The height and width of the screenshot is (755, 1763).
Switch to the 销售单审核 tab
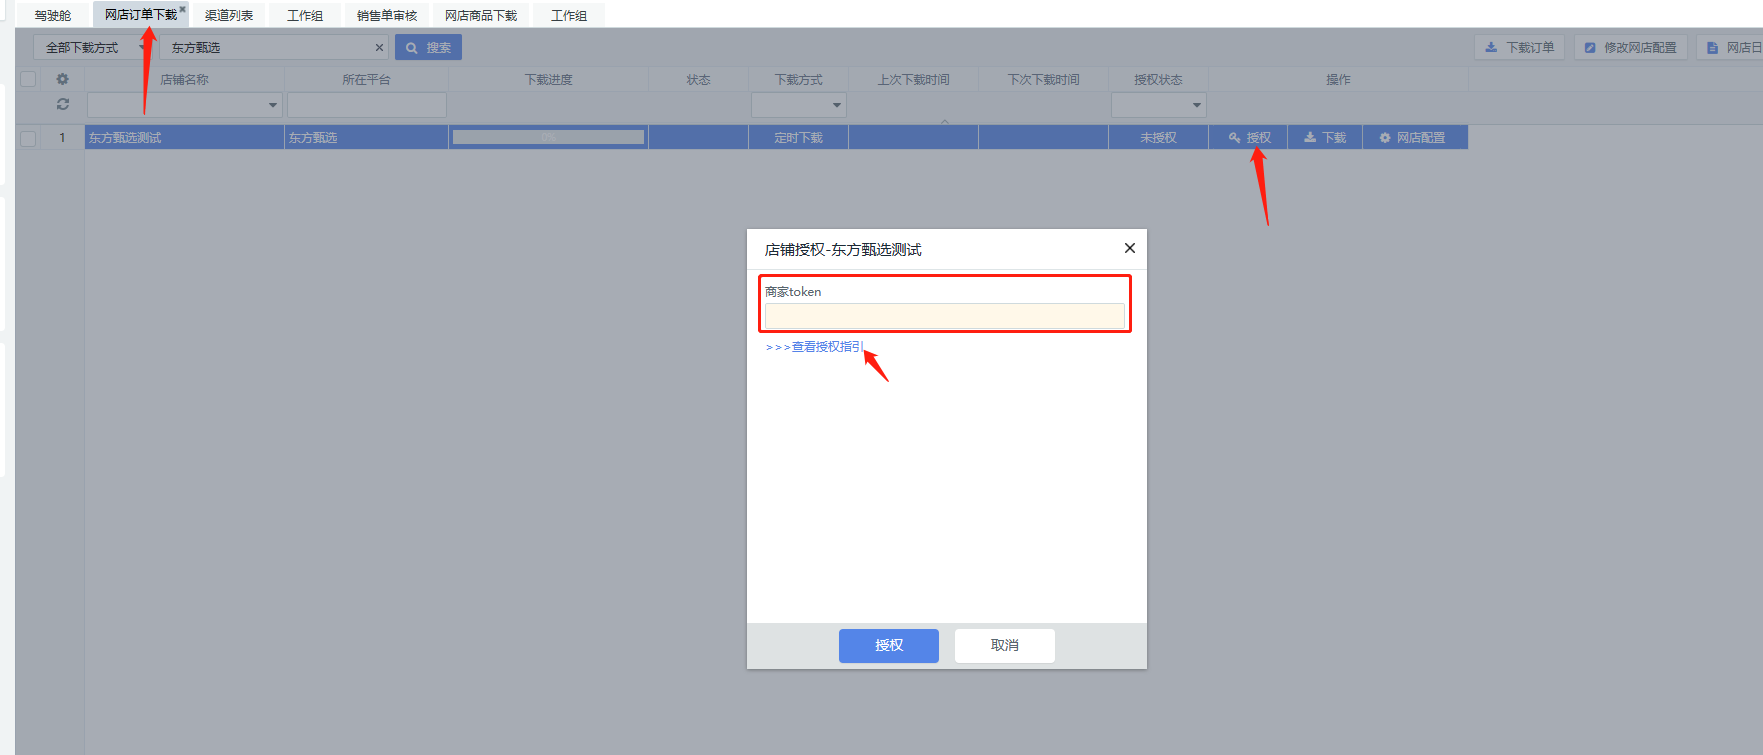point(386,15)
